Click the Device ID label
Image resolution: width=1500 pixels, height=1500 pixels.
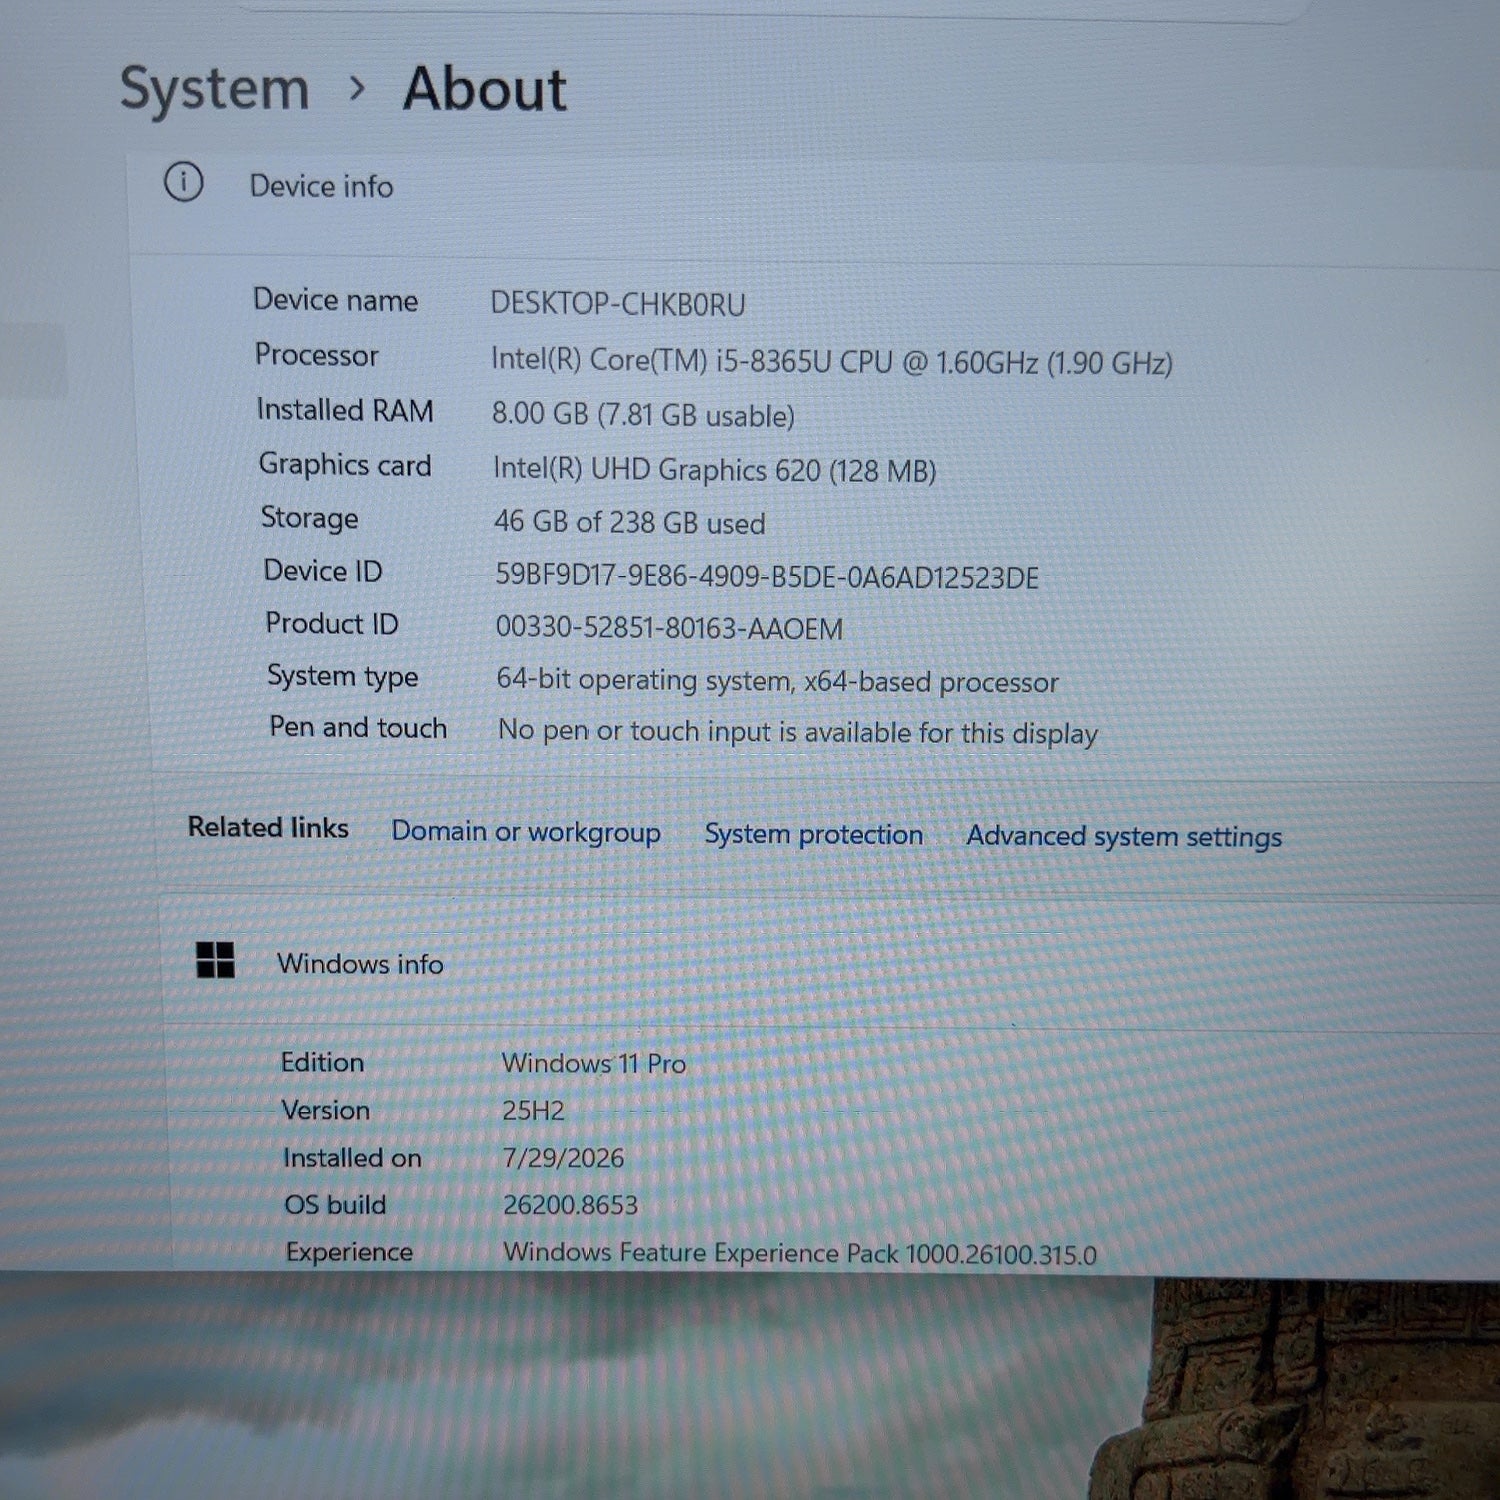[323, 571]
